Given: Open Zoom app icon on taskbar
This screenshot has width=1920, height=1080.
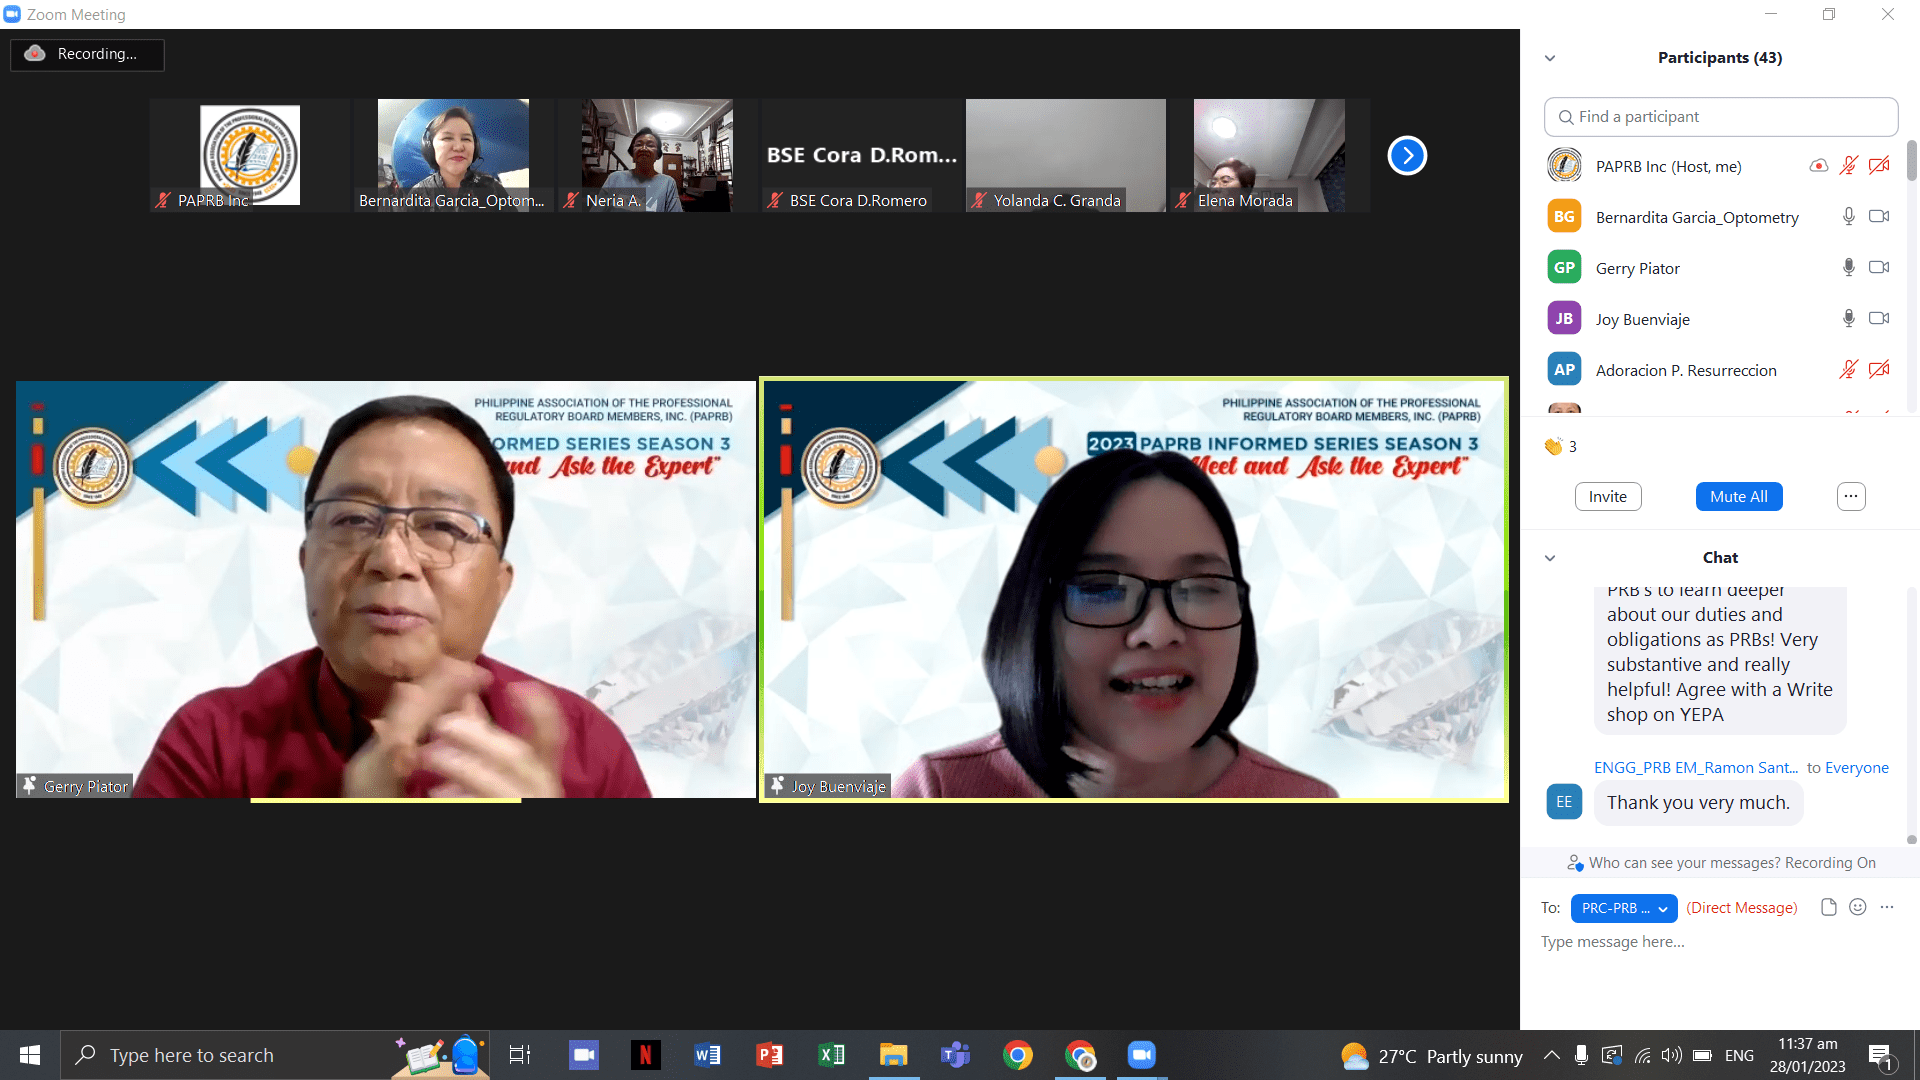Looking at the screenshot, I should (x=1141, y=1055).
